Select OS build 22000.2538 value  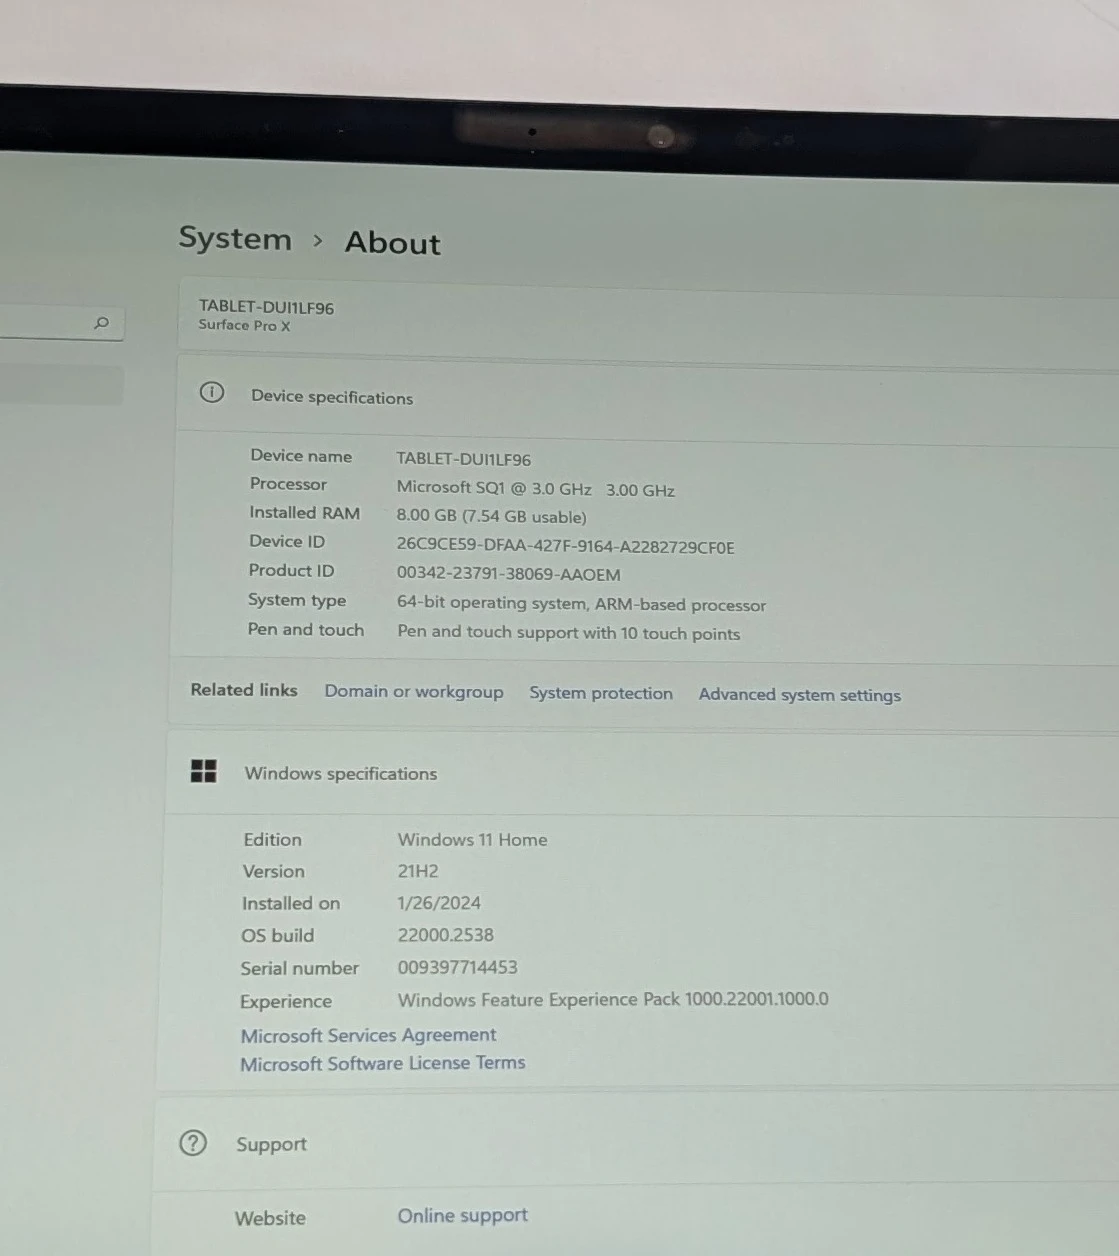click(x=445, y=935)
